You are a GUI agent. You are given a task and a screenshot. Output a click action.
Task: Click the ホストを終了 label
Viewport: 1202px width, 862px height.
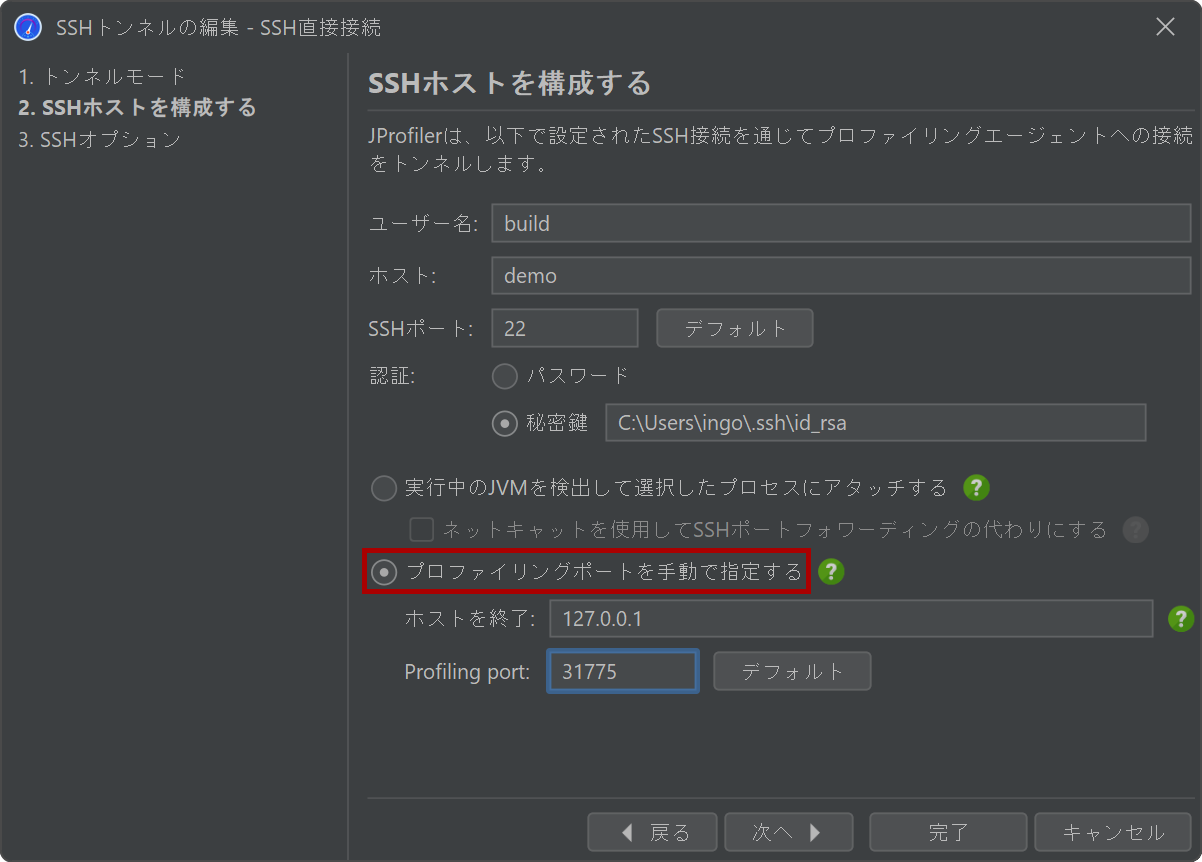pos(472,619)
